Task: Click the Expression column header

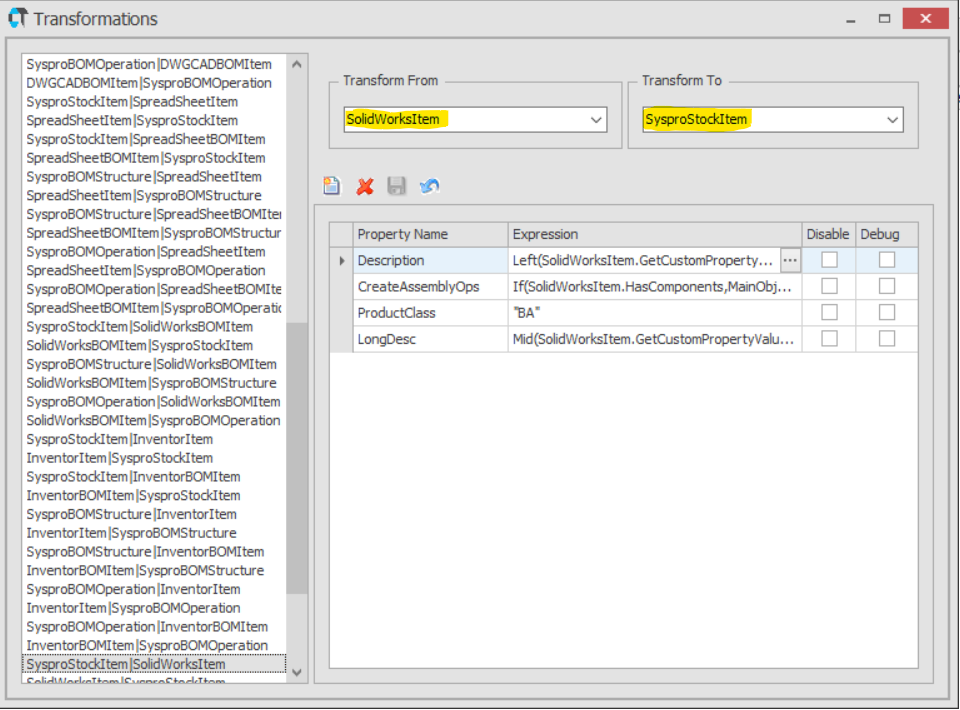Action: [654, 234]
